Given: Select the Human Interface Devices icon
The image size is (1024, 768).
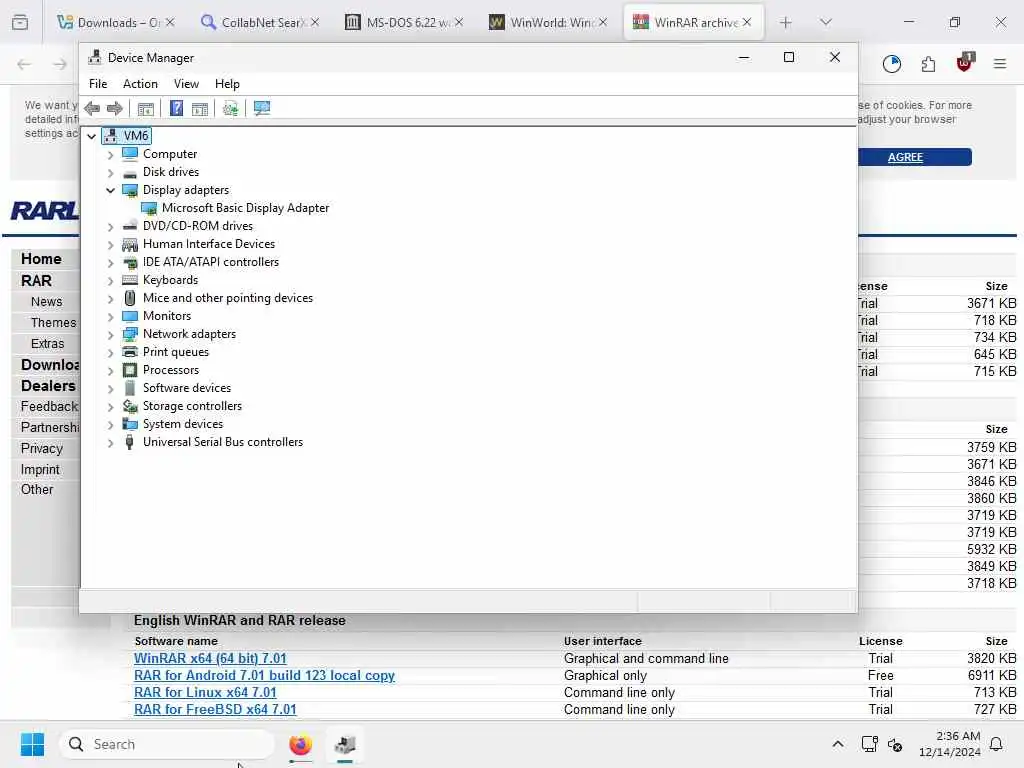Looking at the screenshot, I should pyautogui.click(x=130, y=244).
